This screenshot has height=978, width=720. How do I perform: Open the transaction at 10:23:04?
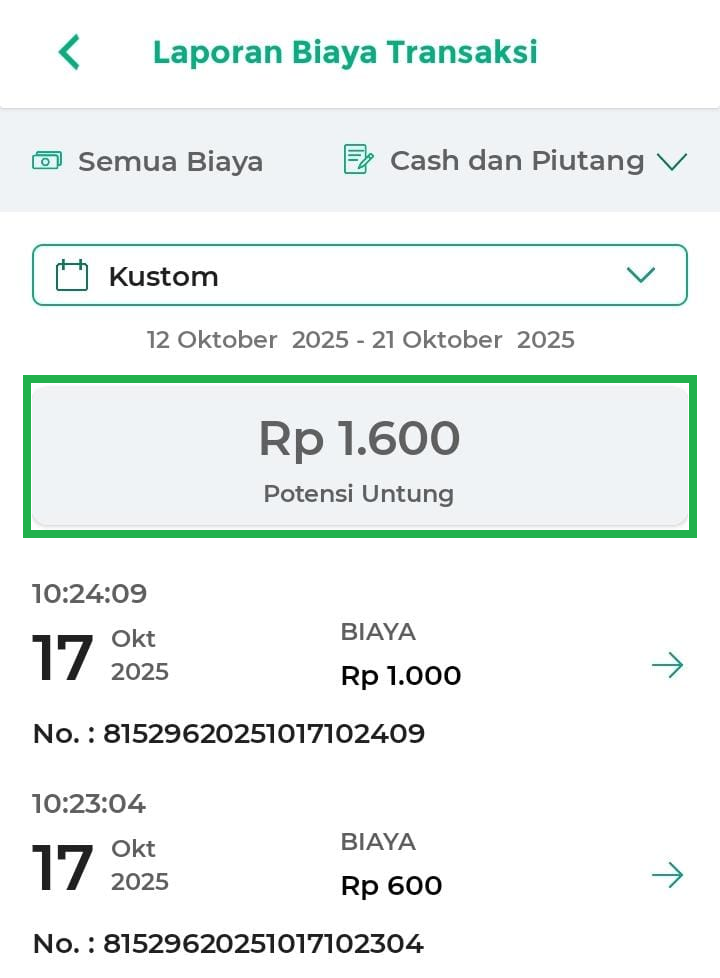click(x=90, y=804)
